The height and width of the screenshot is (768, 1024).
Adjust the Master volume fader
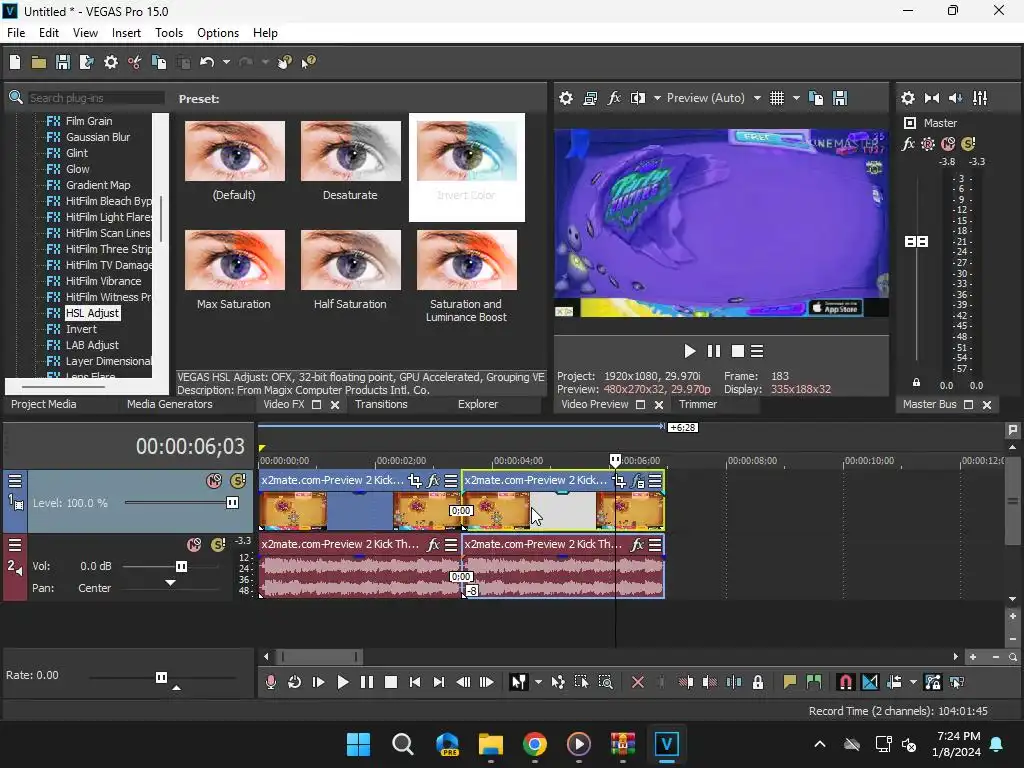[x=916, y=242]
